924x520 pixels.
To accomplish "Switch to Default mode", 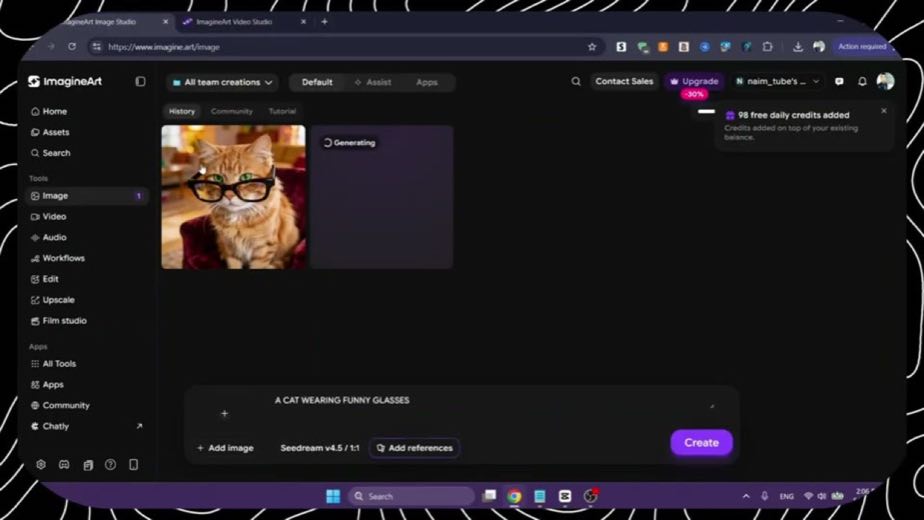I will point(317,83).
